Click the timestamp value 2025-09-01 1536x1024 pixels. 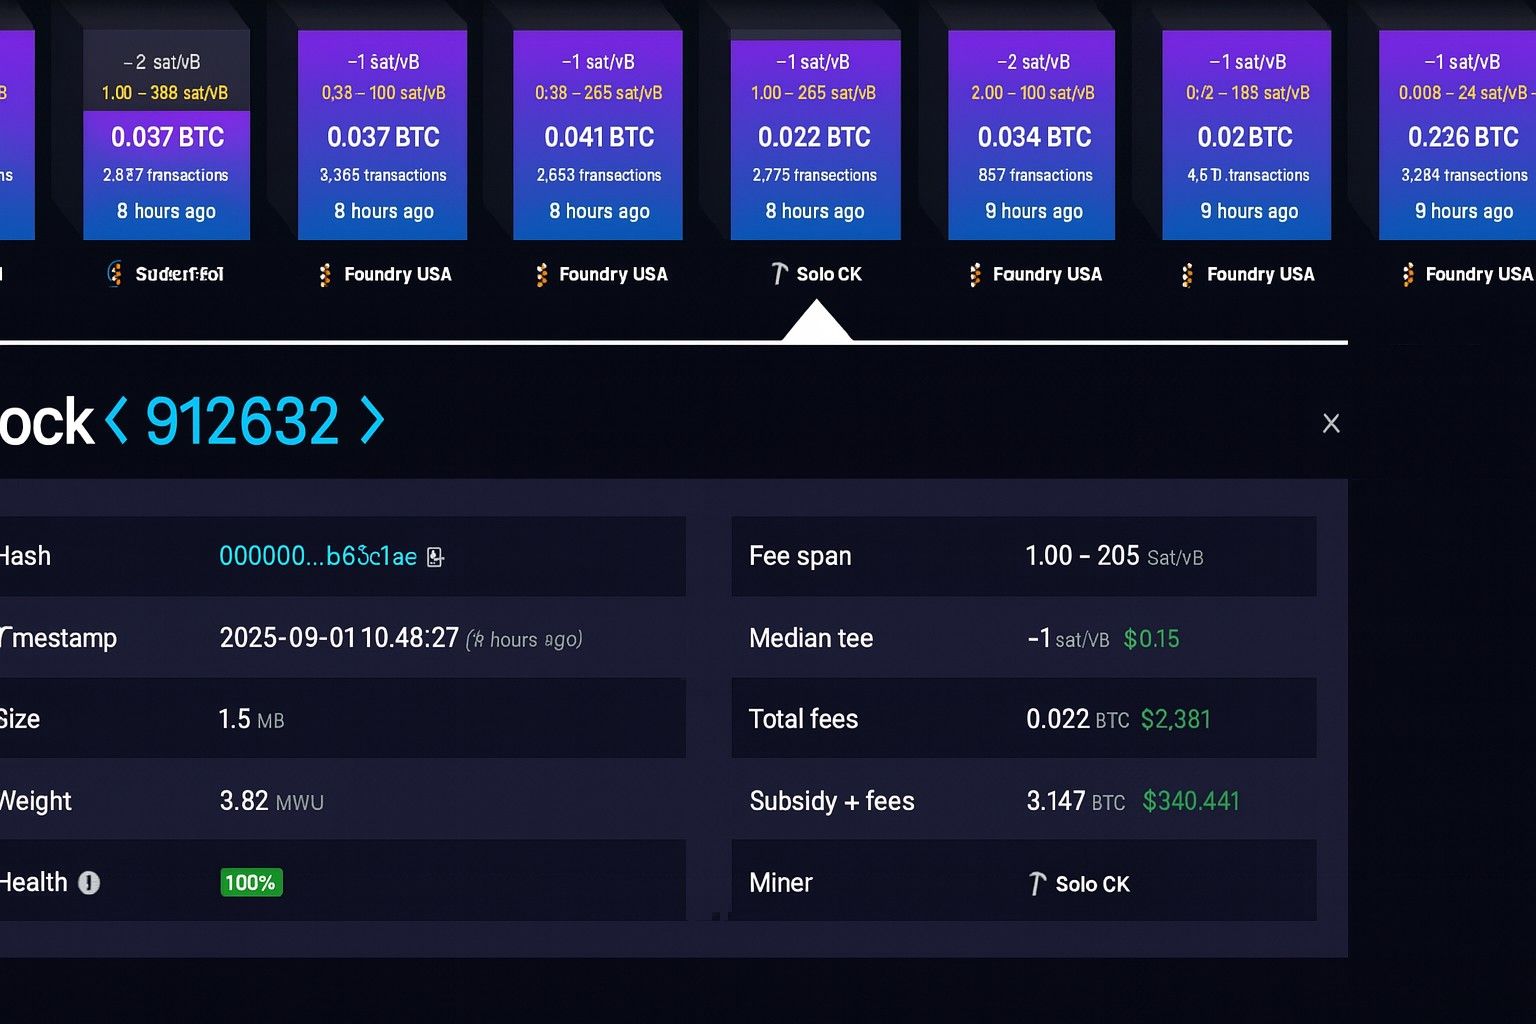[x=339, y=638]
